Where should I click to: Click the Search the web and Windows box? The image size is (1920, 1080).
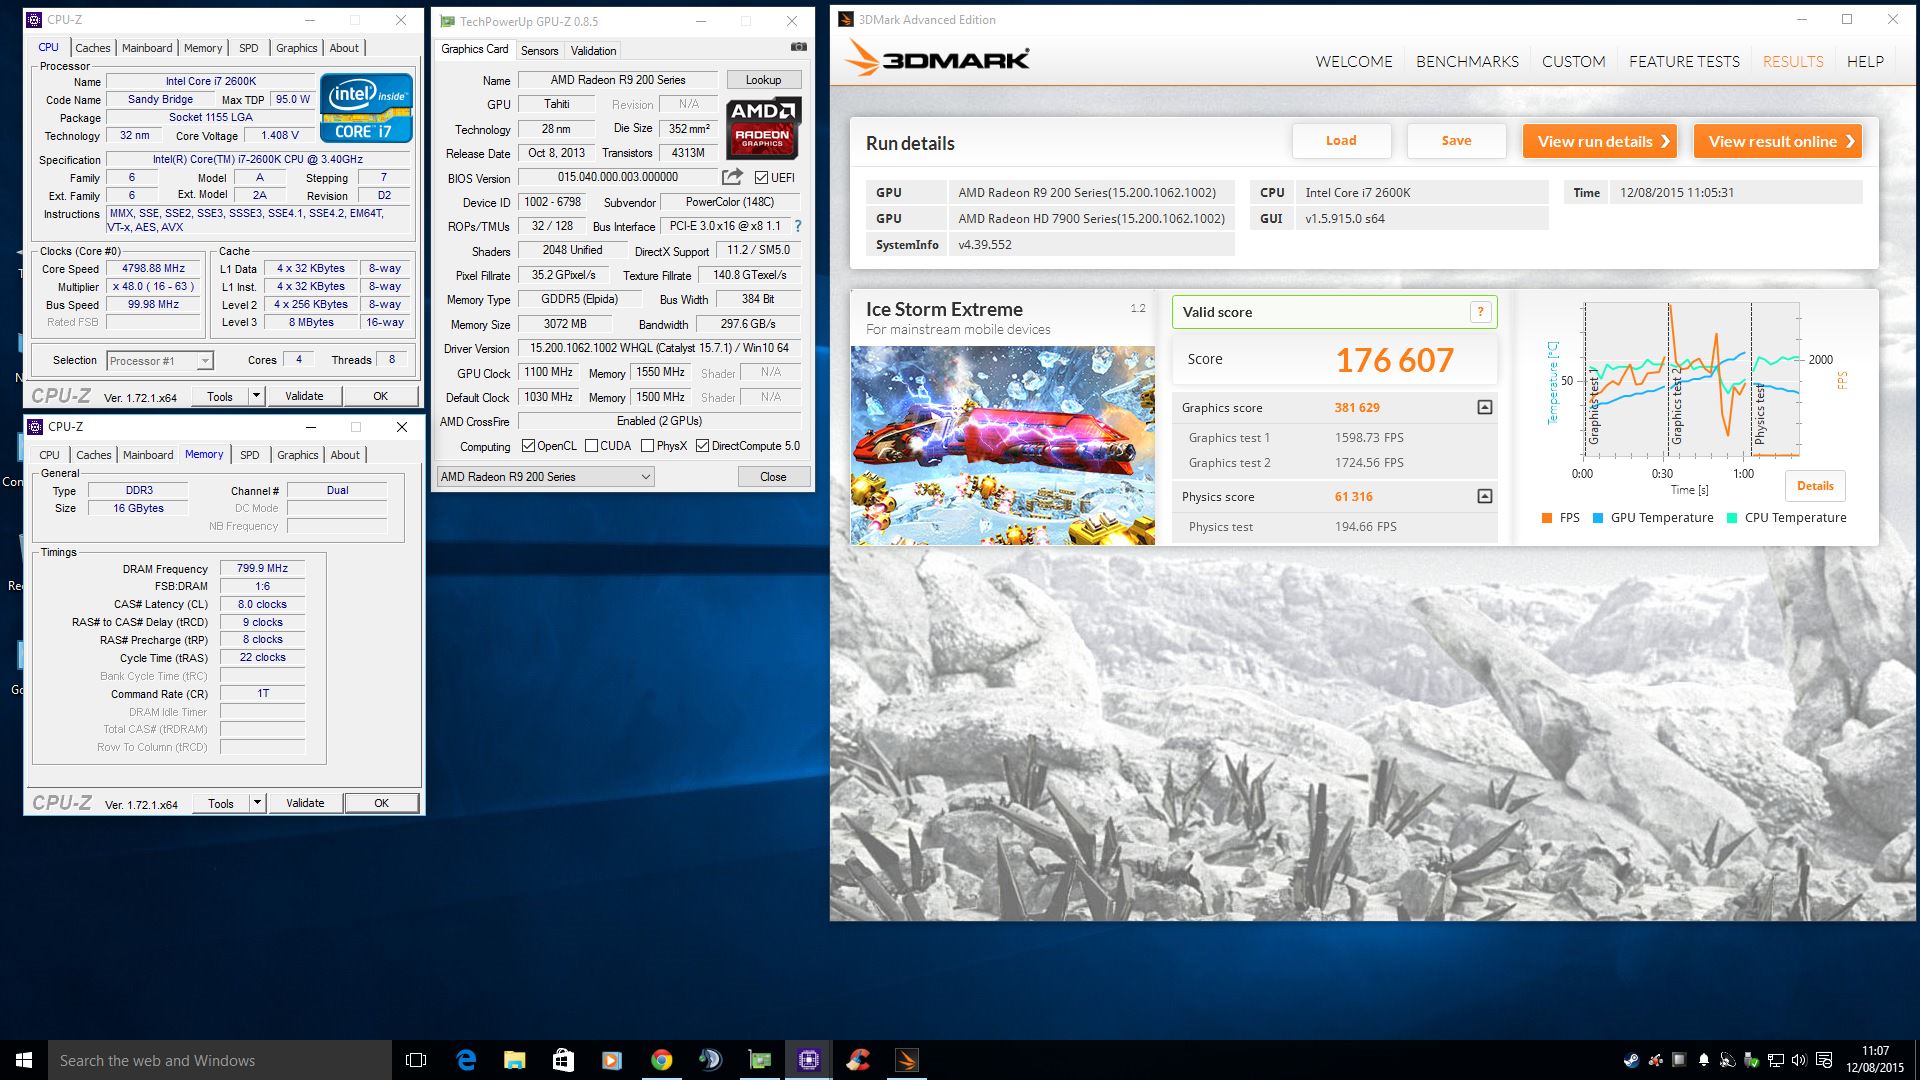[x=220, y=1060]
